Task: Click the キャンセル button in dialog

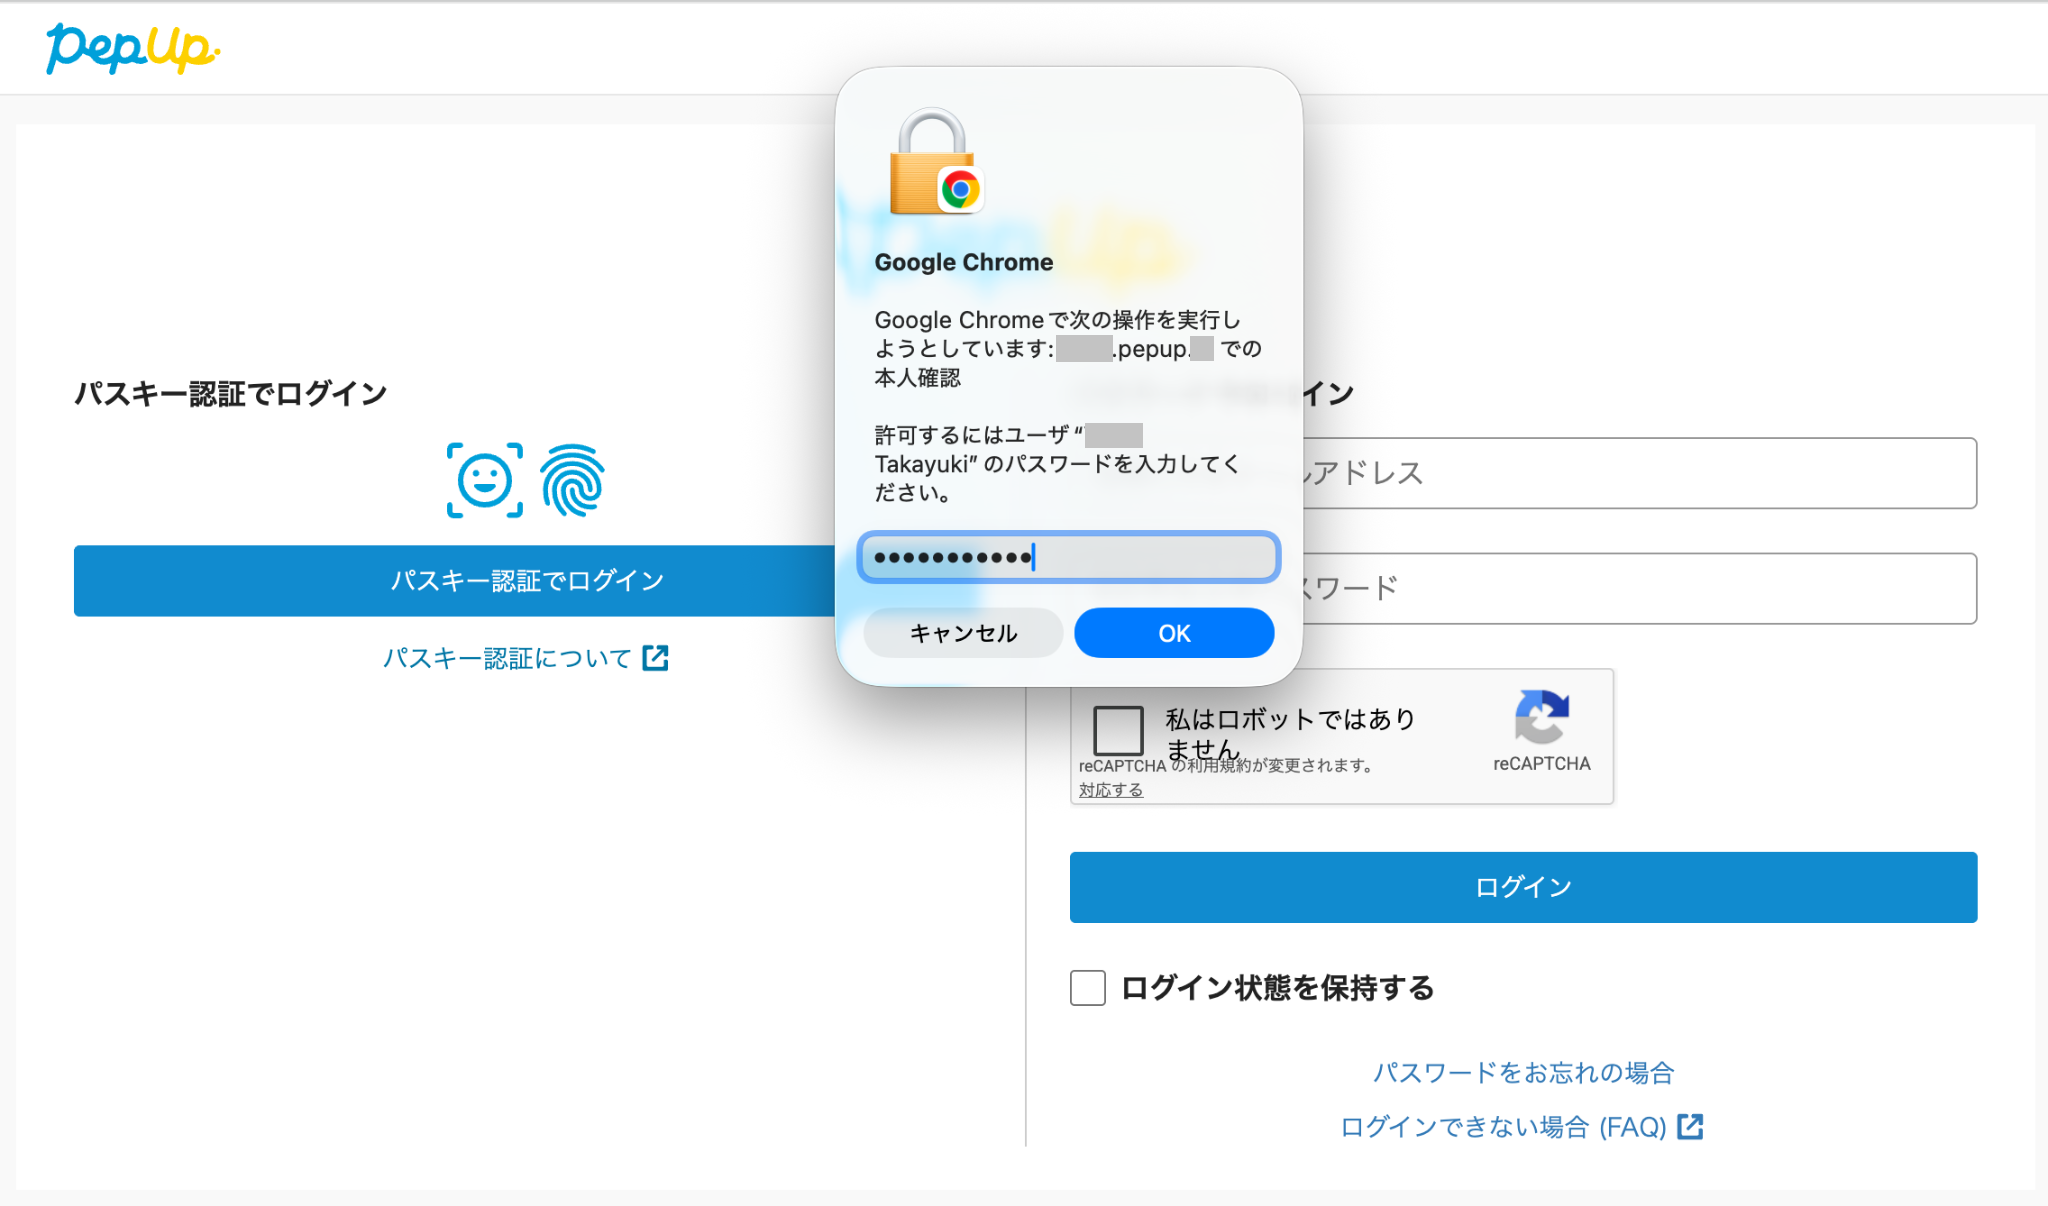Action: [x=963, y=633]
